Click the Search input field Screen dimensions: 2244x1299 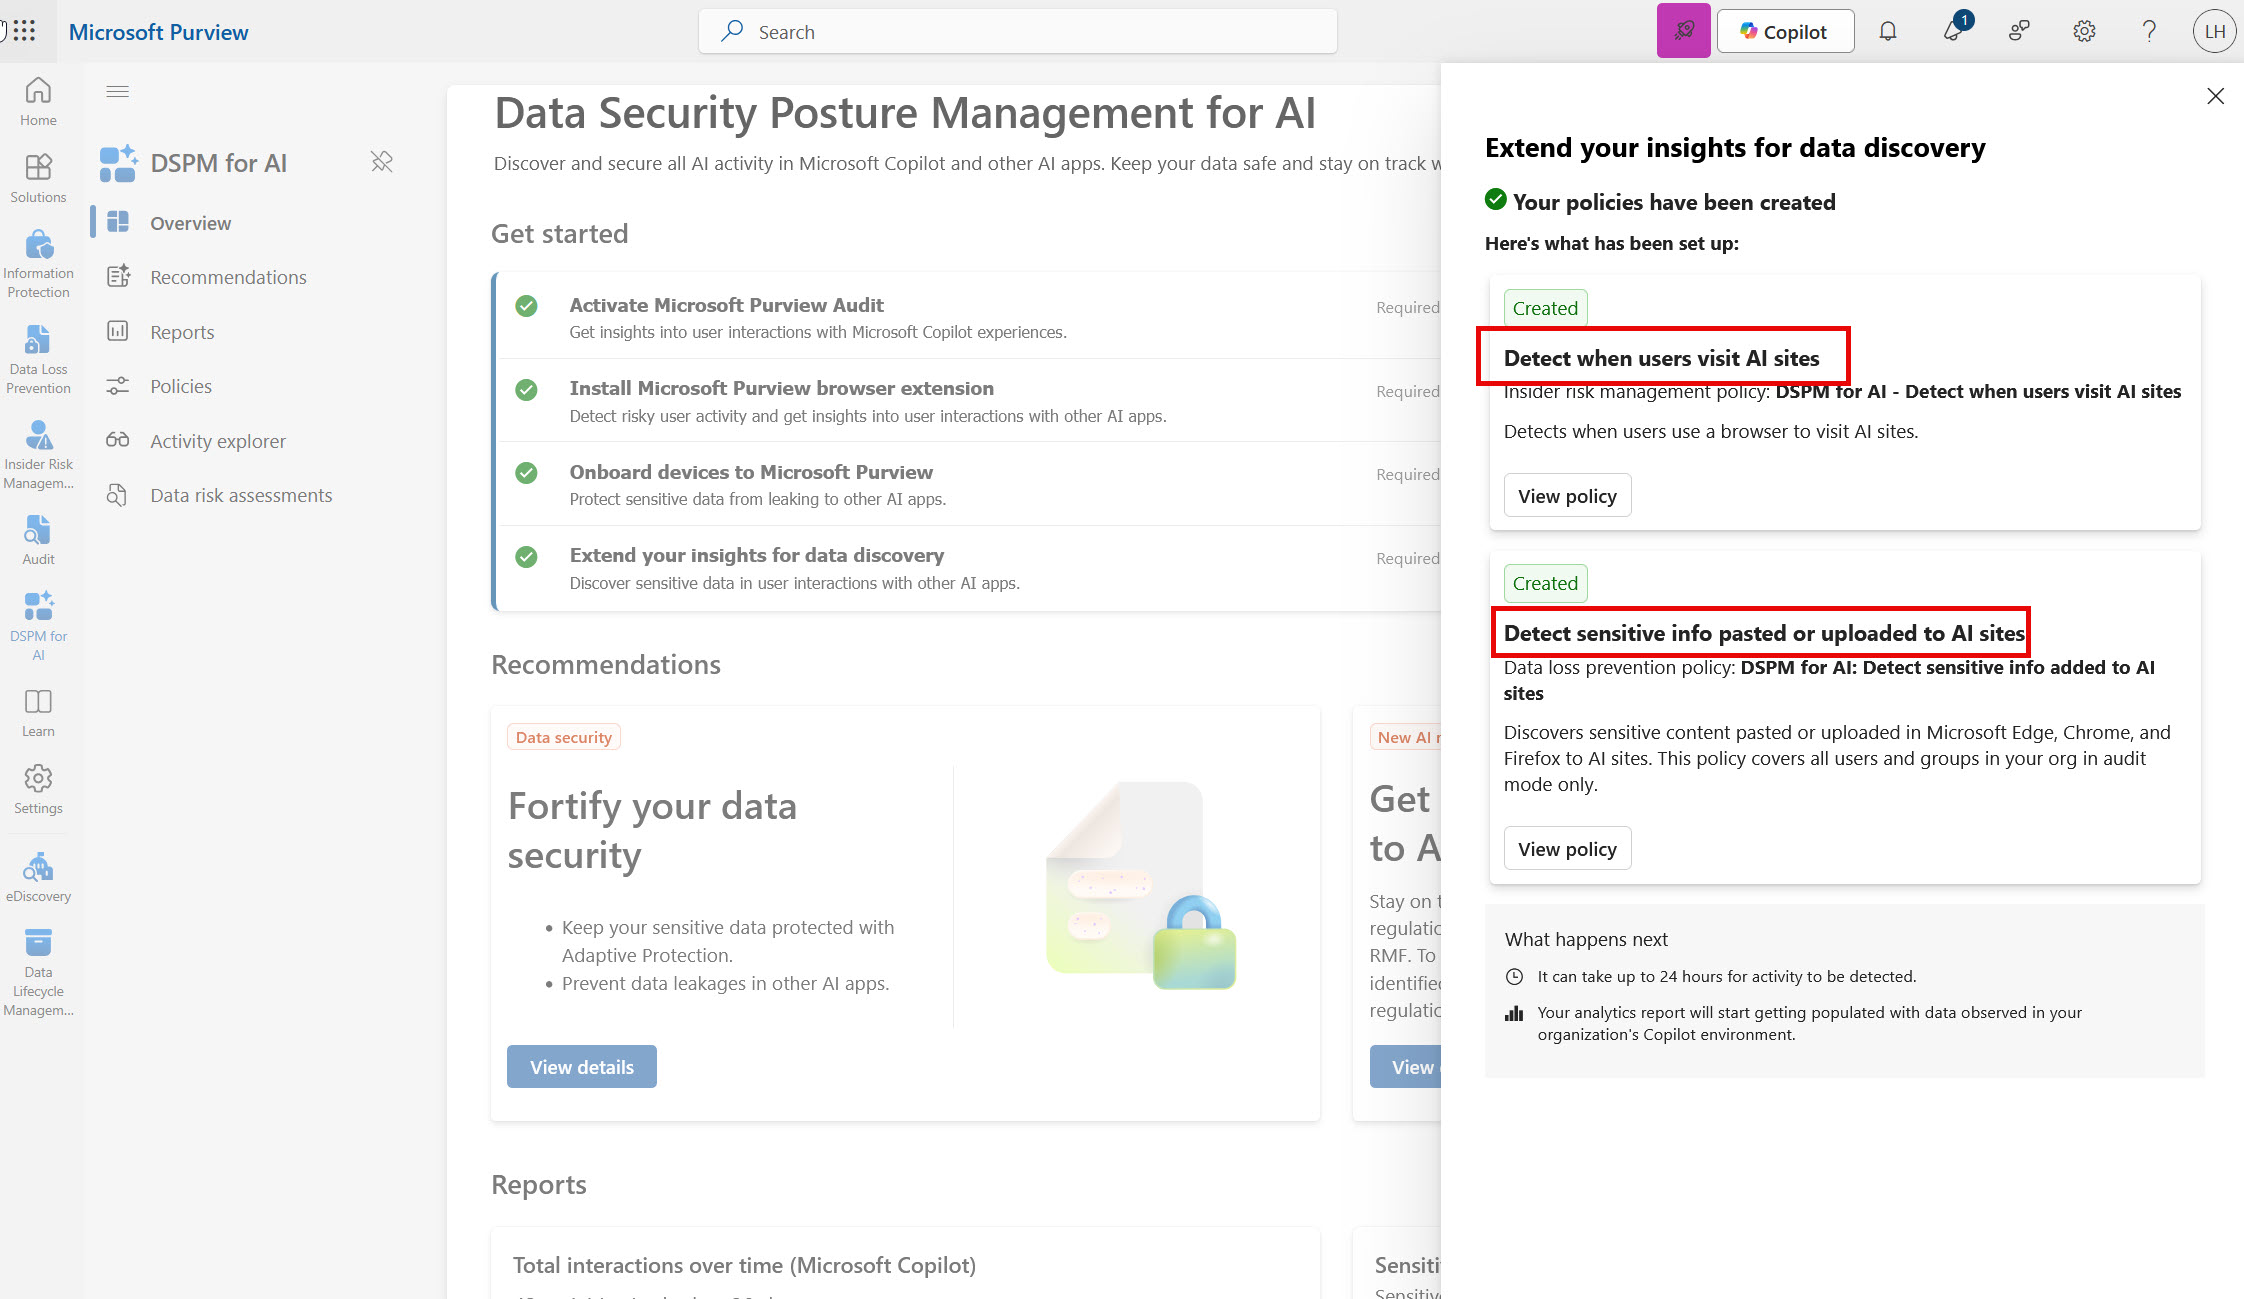pos(1018,31)
